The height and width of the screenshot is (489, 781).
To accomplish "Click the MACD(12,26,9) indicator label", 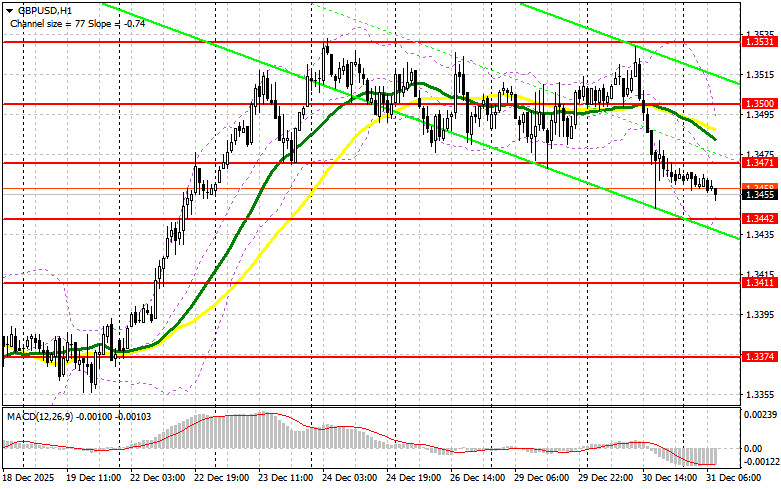I will click(40, 414).
